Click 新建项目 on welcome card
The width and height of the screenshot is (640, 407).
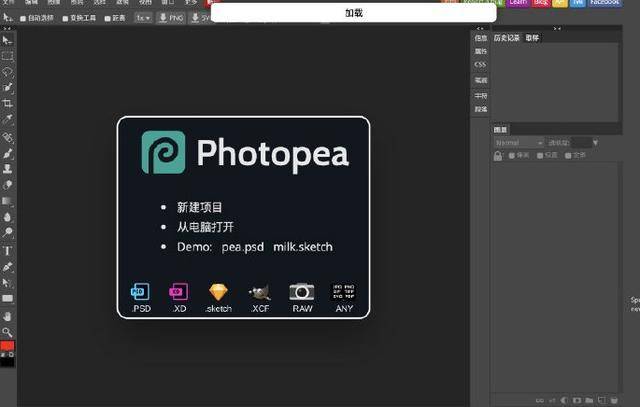[200, 207]
